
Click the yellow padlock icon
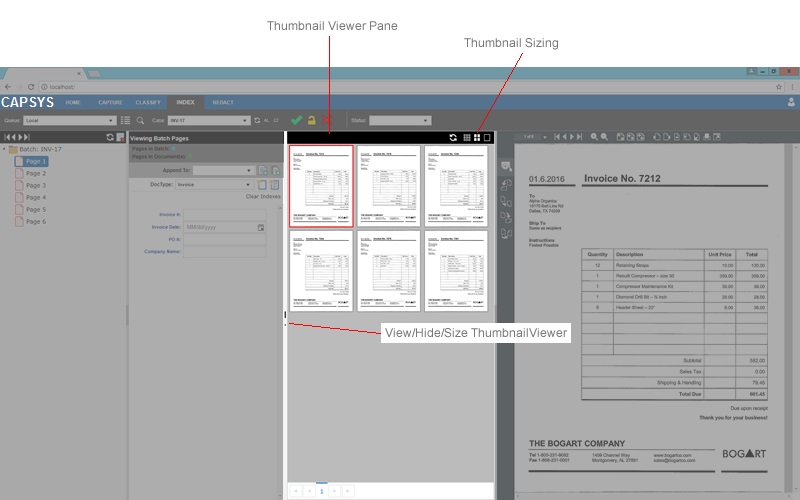311,121
